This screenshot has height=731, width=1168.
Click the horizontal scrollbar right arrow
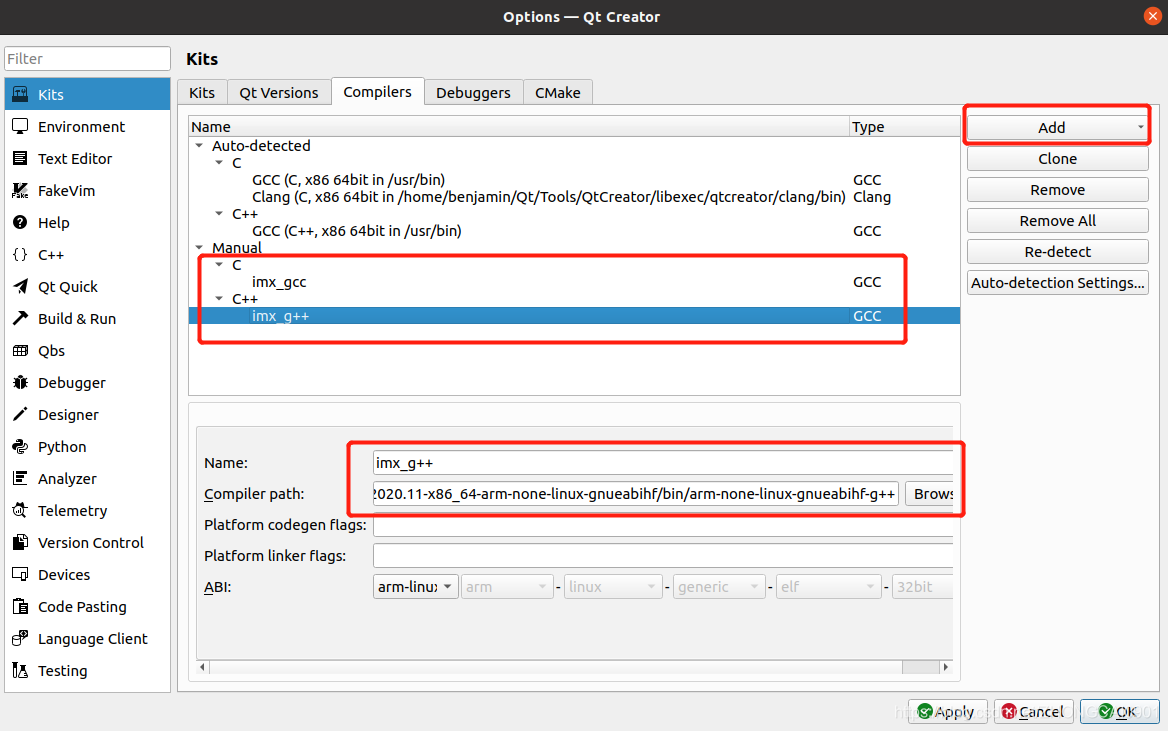point(946,667)
